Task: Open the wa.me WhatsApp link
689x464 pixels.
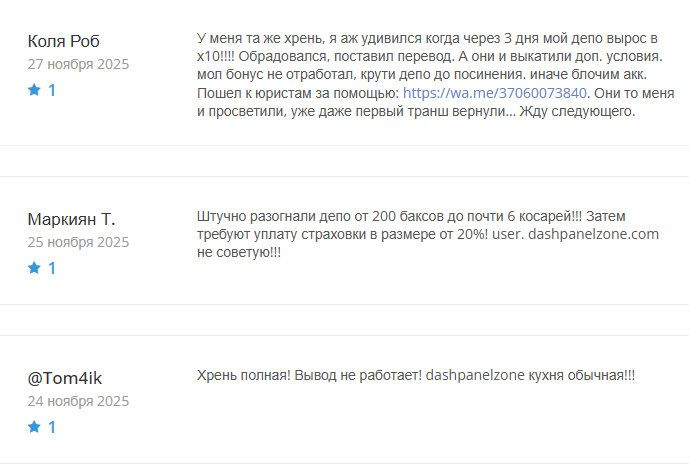Action: coord(496,93)
